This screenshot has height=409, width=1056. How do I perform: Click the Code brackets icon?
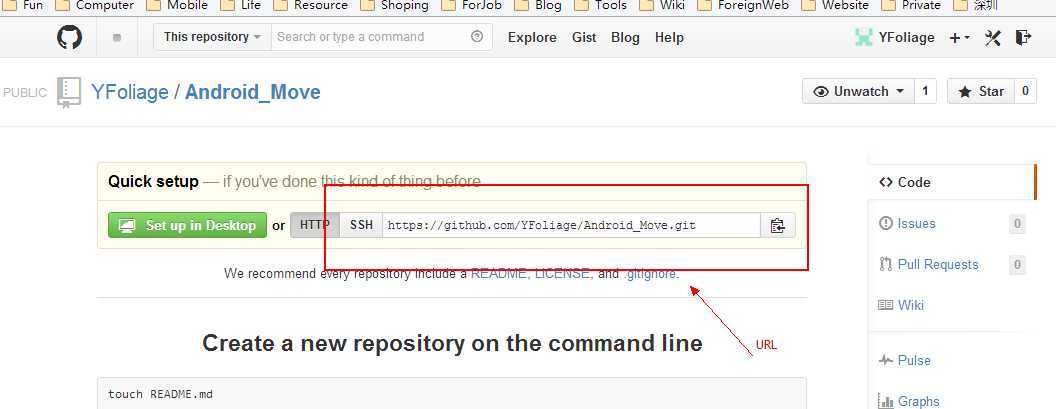(886, 183)
